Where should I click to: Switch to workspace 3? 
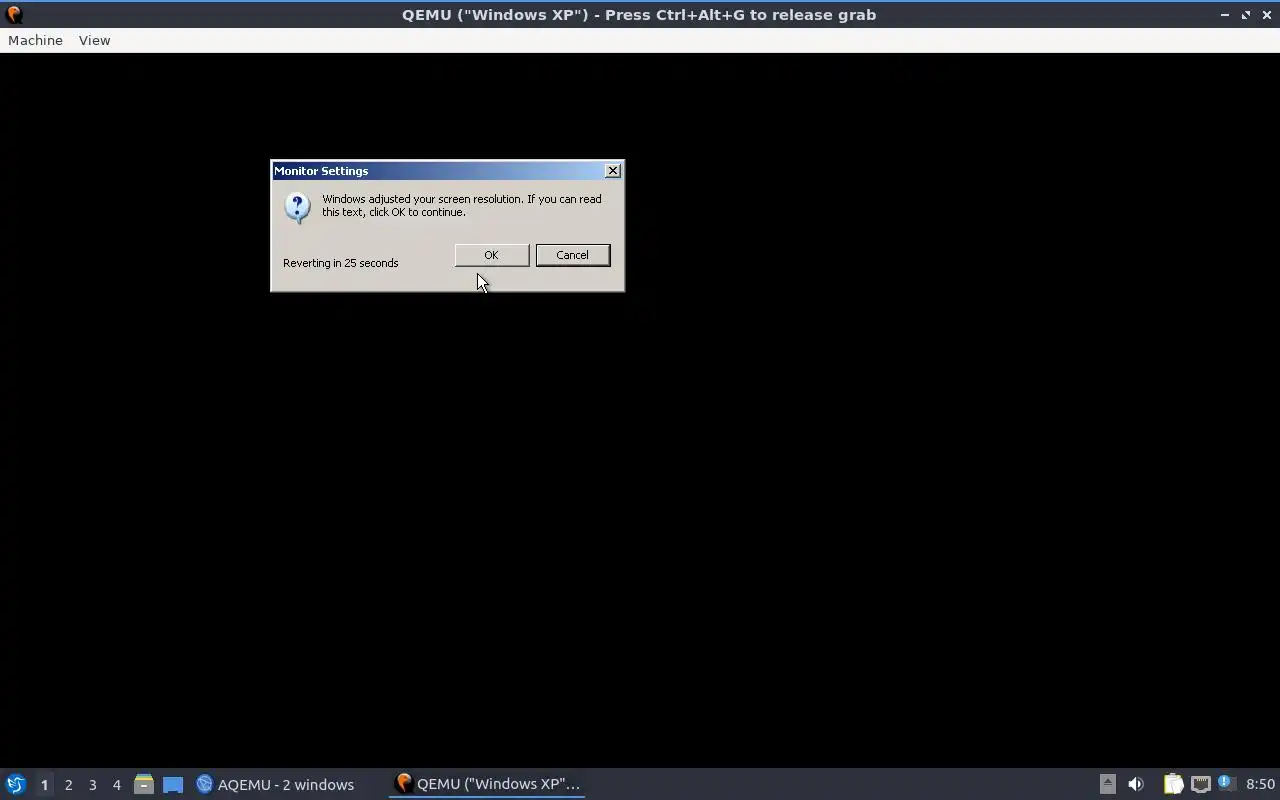tap(92, 785)
